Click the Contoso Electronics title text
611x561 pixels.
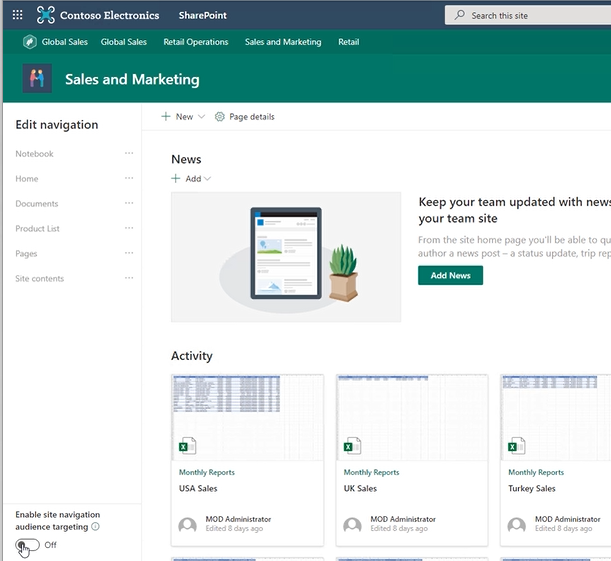(109, 15)
